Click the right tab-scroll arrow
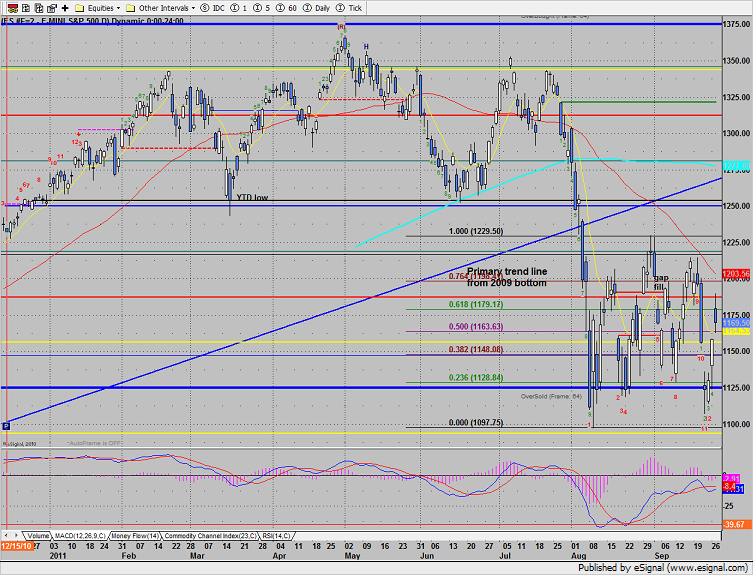The image size is (753, 575). click(17, 535)
